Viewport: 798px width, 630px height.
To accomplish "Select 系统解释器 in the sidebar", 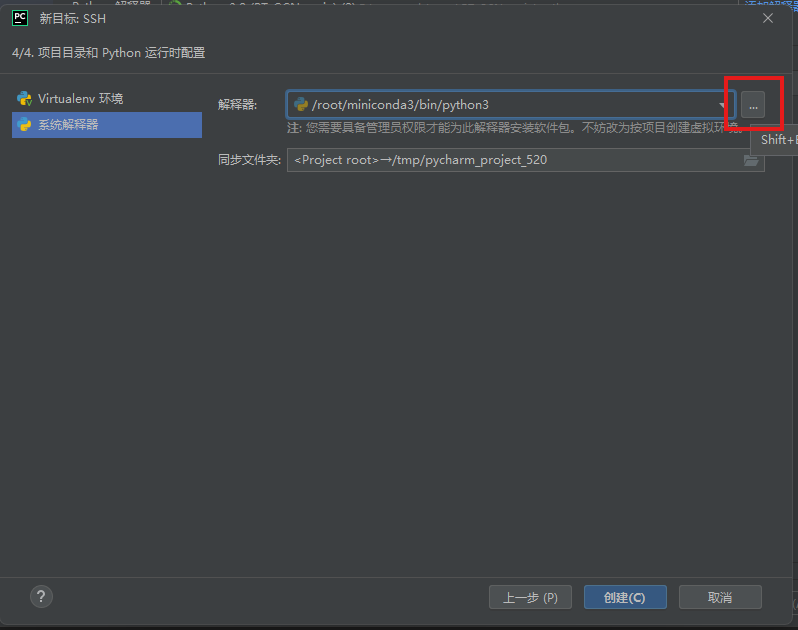I will pyautogui.click(x=107, y=125).
